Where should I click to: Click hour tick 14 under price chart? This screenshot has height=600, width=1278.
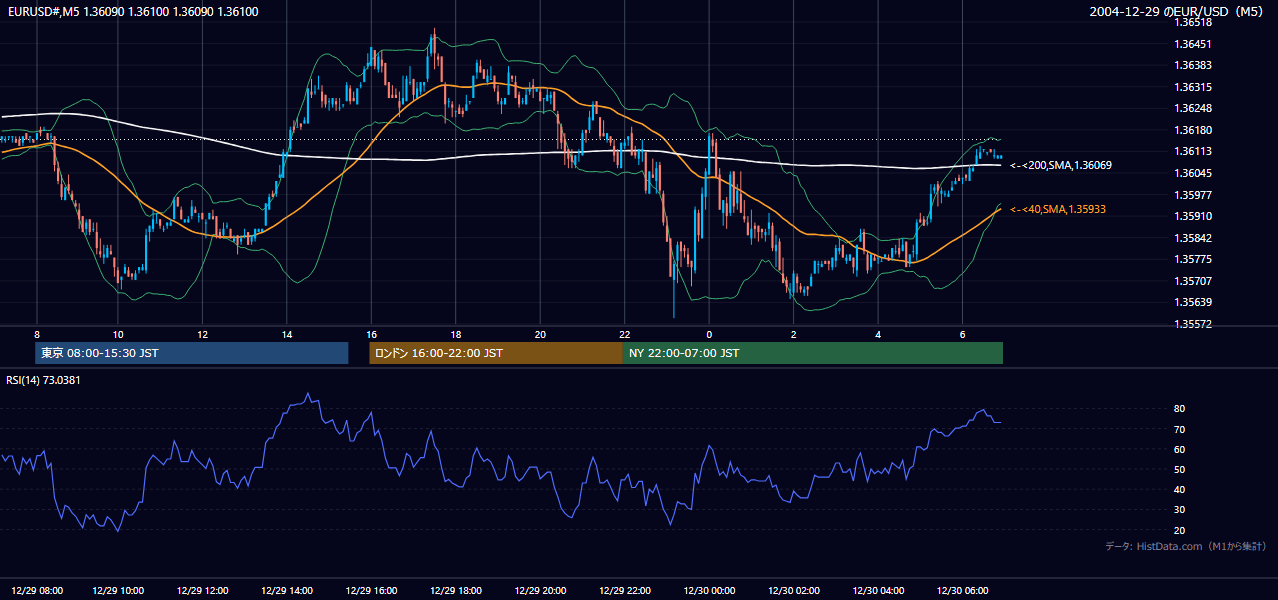tap(286, 334)
